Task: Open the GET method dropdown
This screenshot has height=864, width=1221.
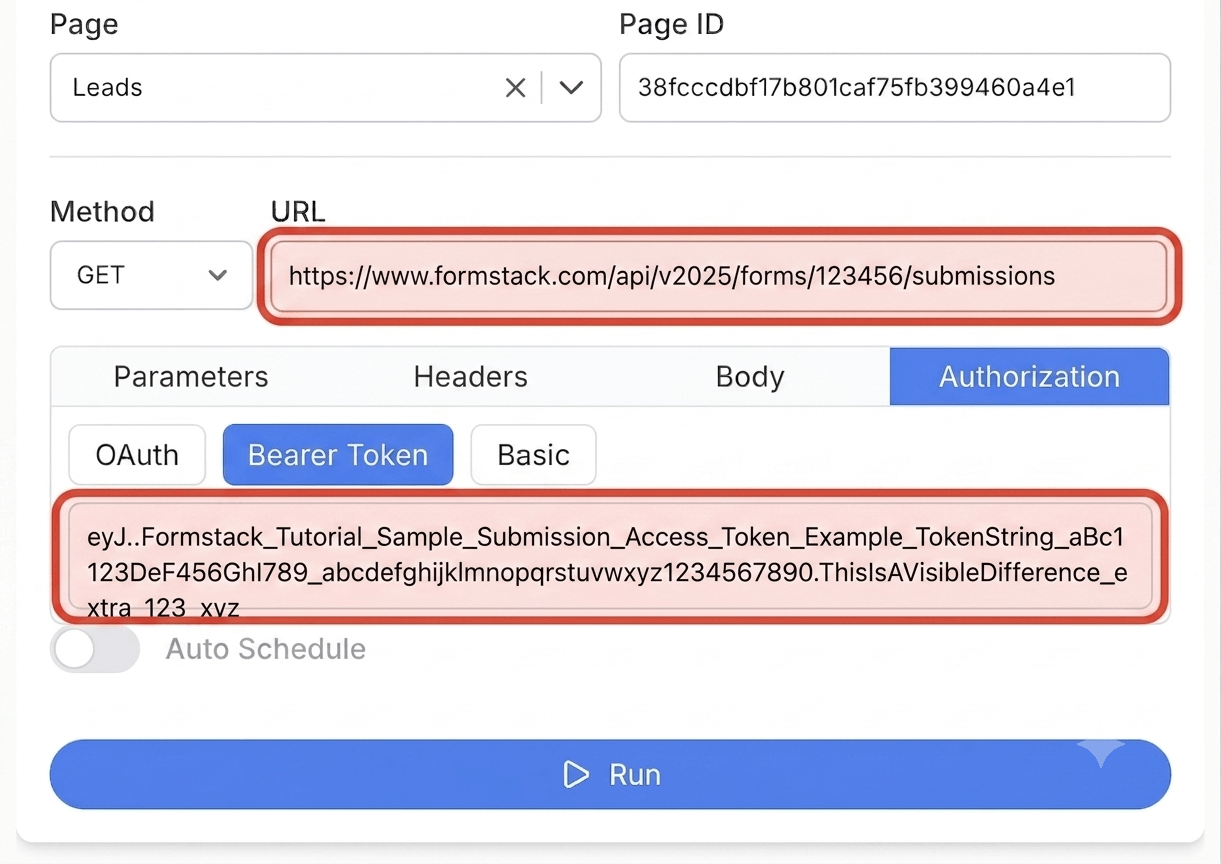Action: [151, 275]
